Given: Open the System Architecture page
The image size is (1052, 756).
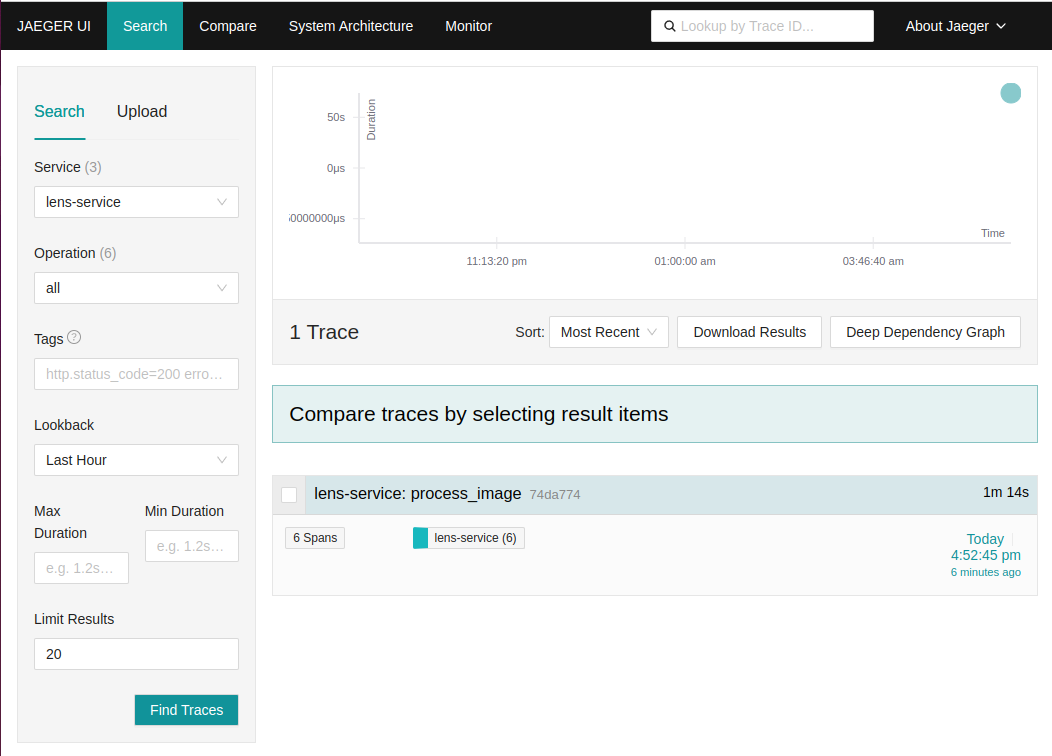Looking at the screenshot, I should point(351,26).
